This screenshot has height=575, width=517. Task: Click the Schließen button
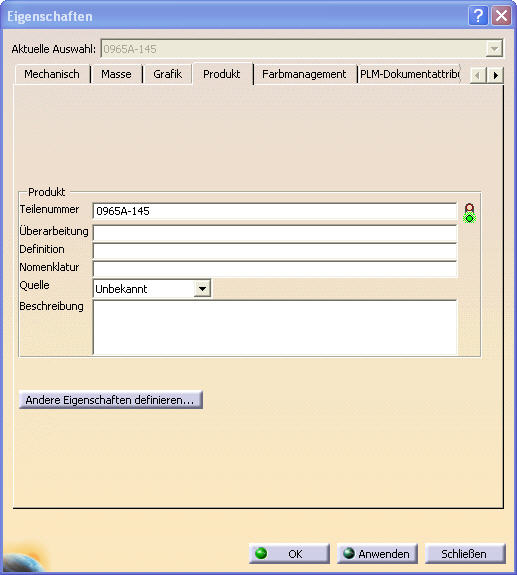(x=465, y=553)
